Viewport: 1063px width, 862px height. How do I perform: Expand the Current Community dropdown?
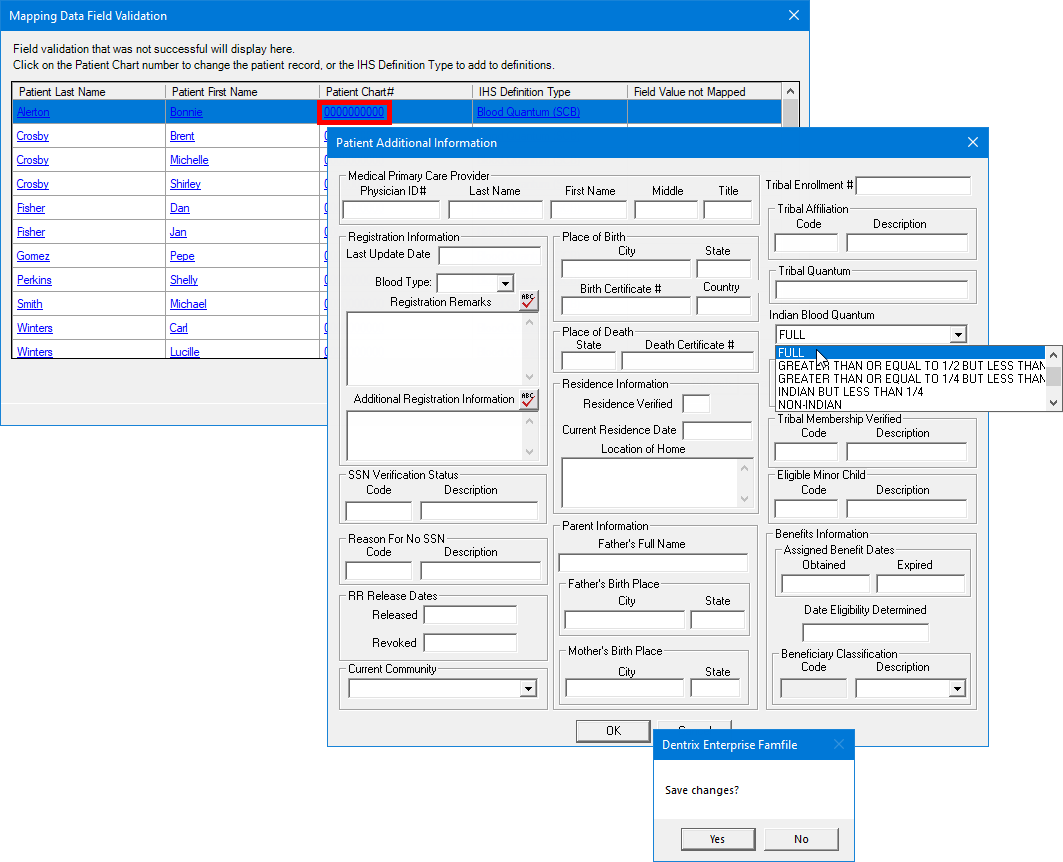528,688
